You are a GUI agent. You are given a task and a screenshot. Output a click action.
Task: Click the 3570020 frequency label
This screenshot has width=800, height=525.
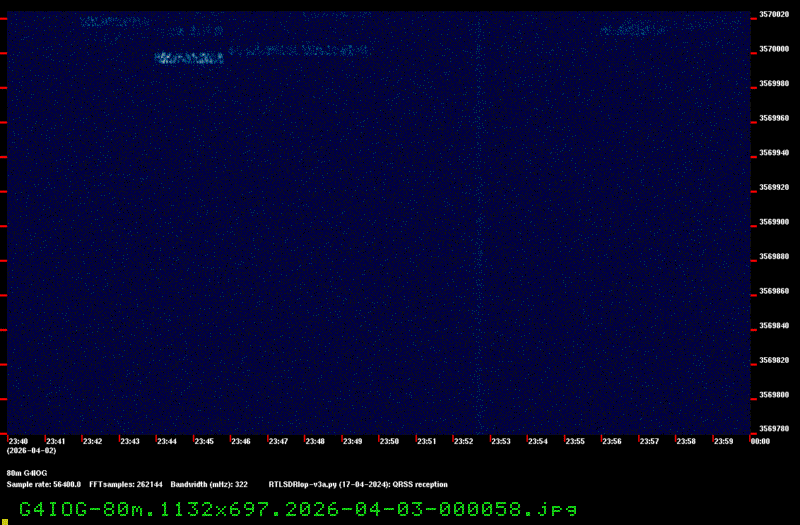(x=774, y=14)
